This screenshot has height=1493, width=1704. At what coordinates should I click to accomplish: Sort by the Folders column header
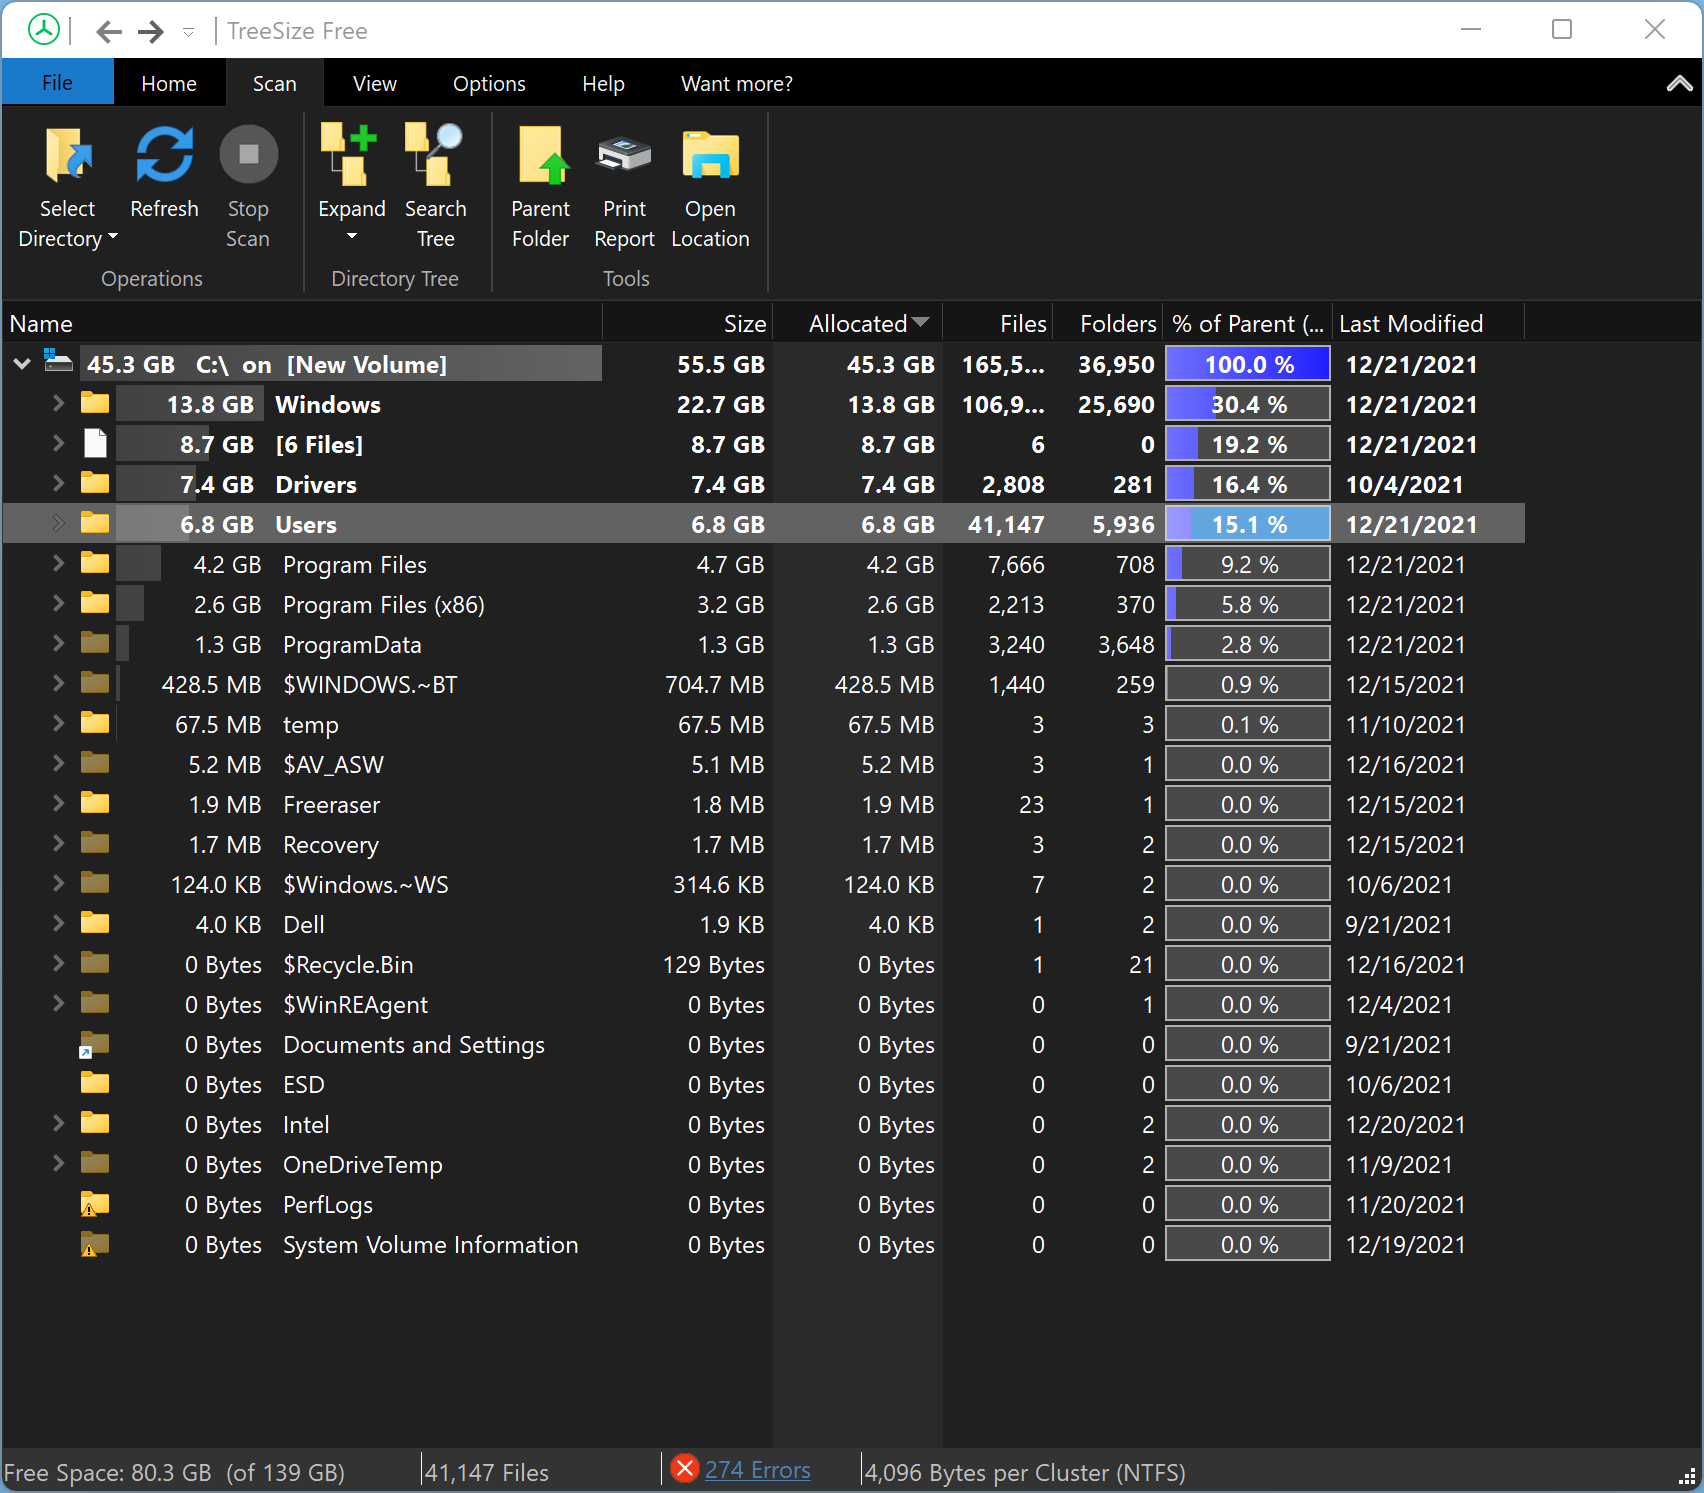1108,324
